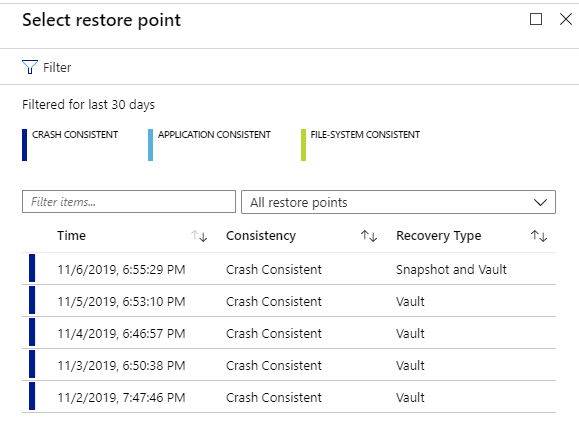
Task: Click the dropdown chevron arrow
Action: point(540,202)
